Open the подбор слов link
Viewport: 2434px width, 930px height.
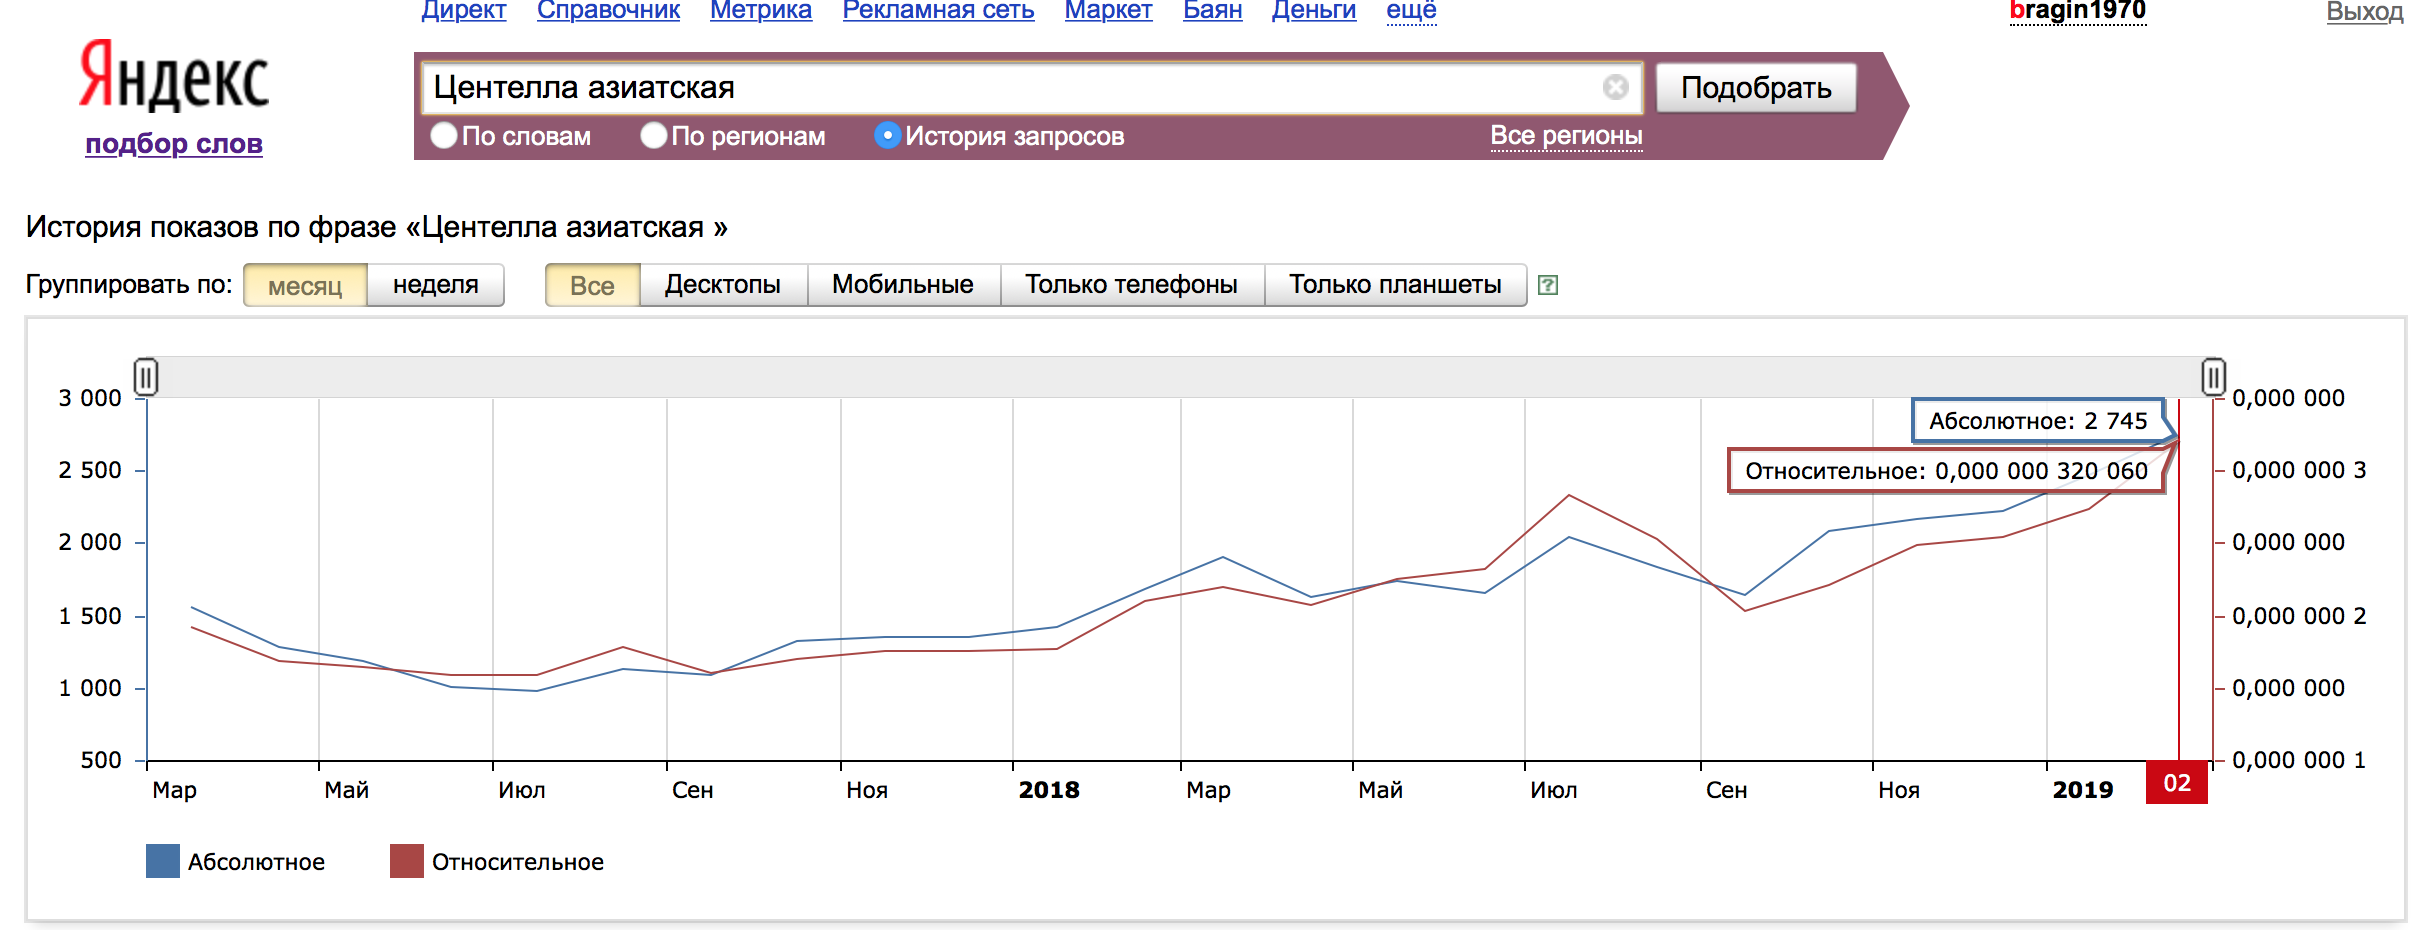[174, 144]
